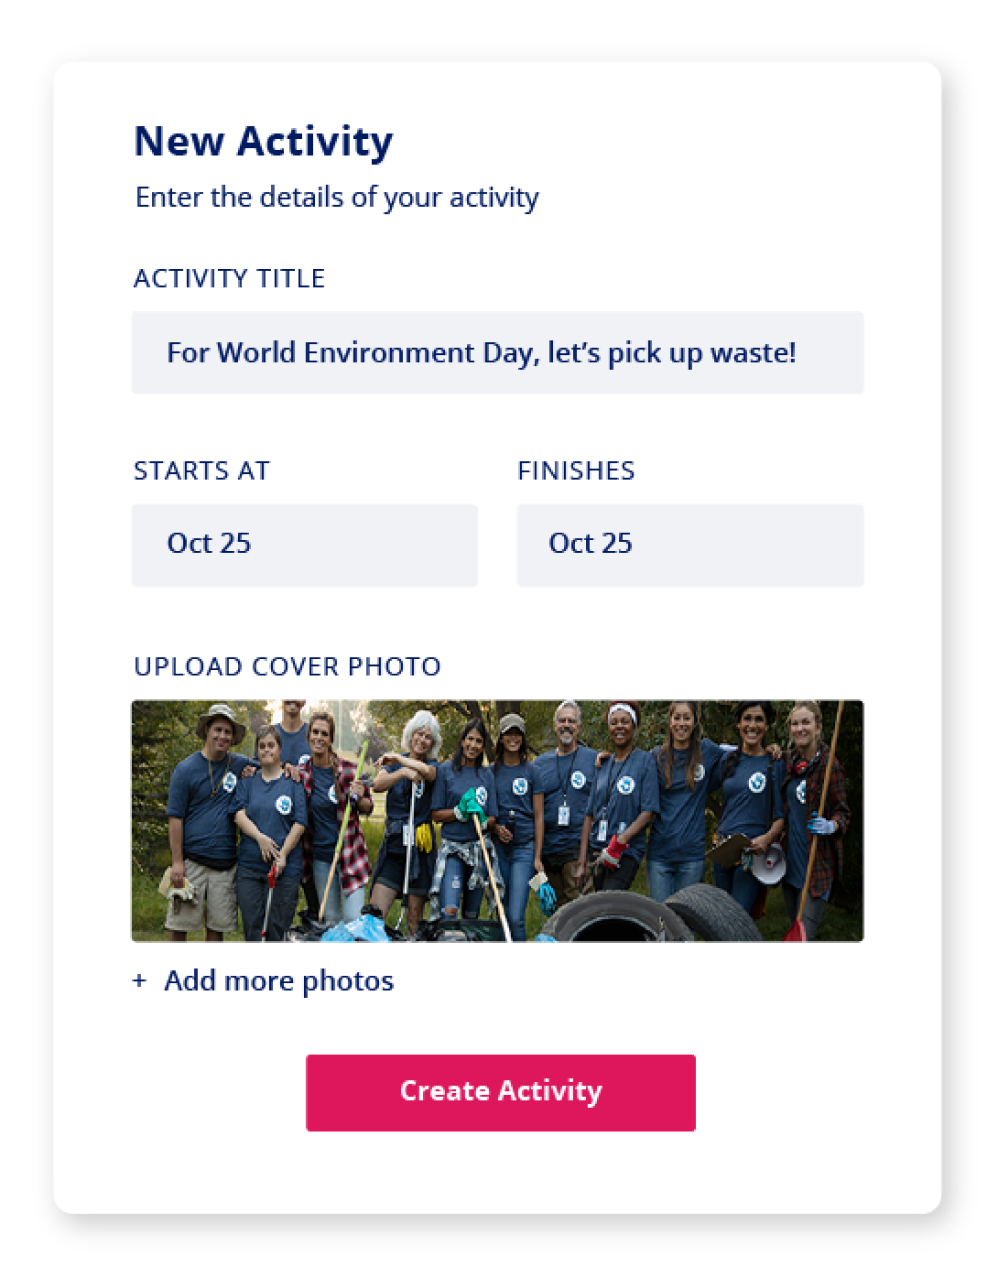Click the UPLOAD COVER PHOTO label
The image size is (998, 1274).
(287, 666)
